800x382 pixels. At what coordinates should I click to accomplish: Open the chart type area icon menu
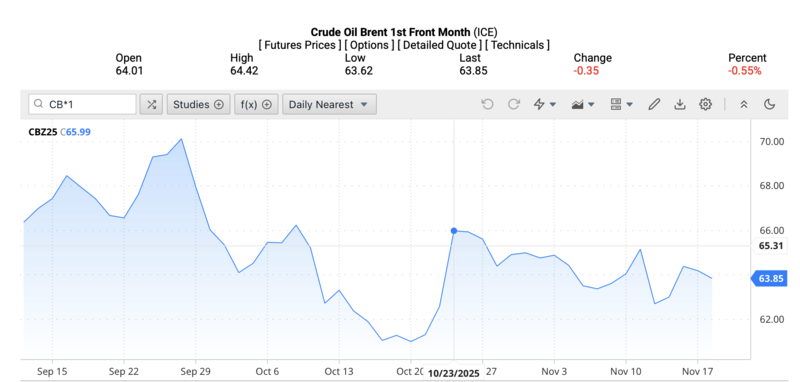(x=583, y=105)
